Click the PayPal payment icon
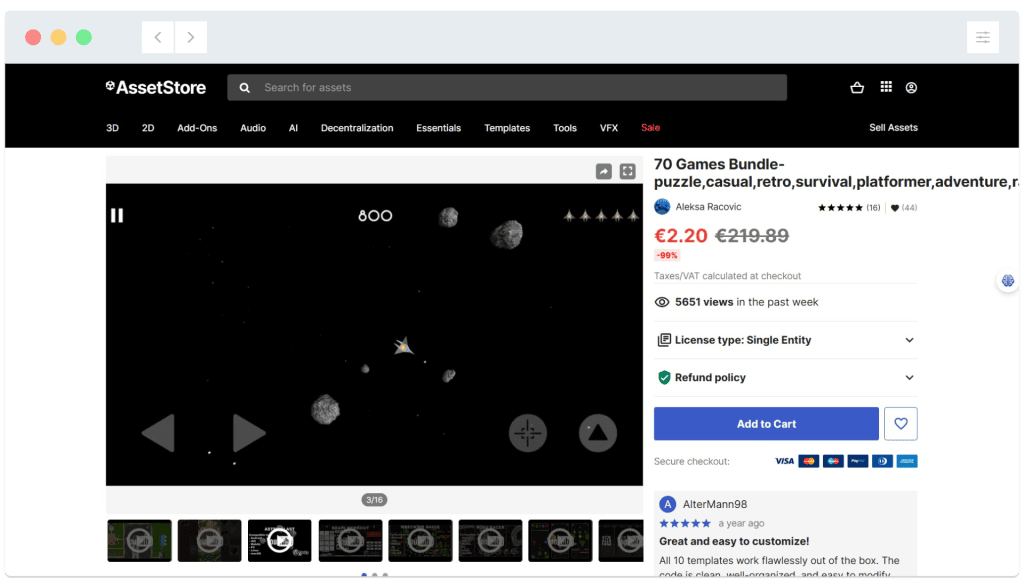The image size is (1024, 587). [x=857, y=461]
